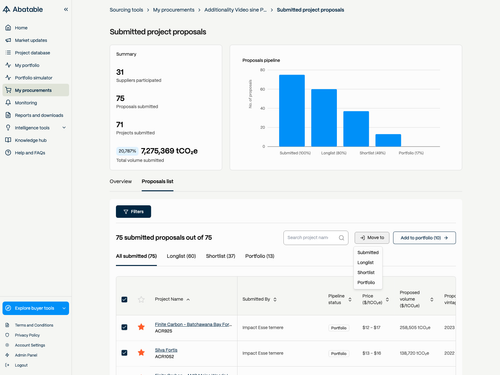This screenshot has width=500, height=375.
Task: Click the Admin Panel icon
Action: click(7, 355)
